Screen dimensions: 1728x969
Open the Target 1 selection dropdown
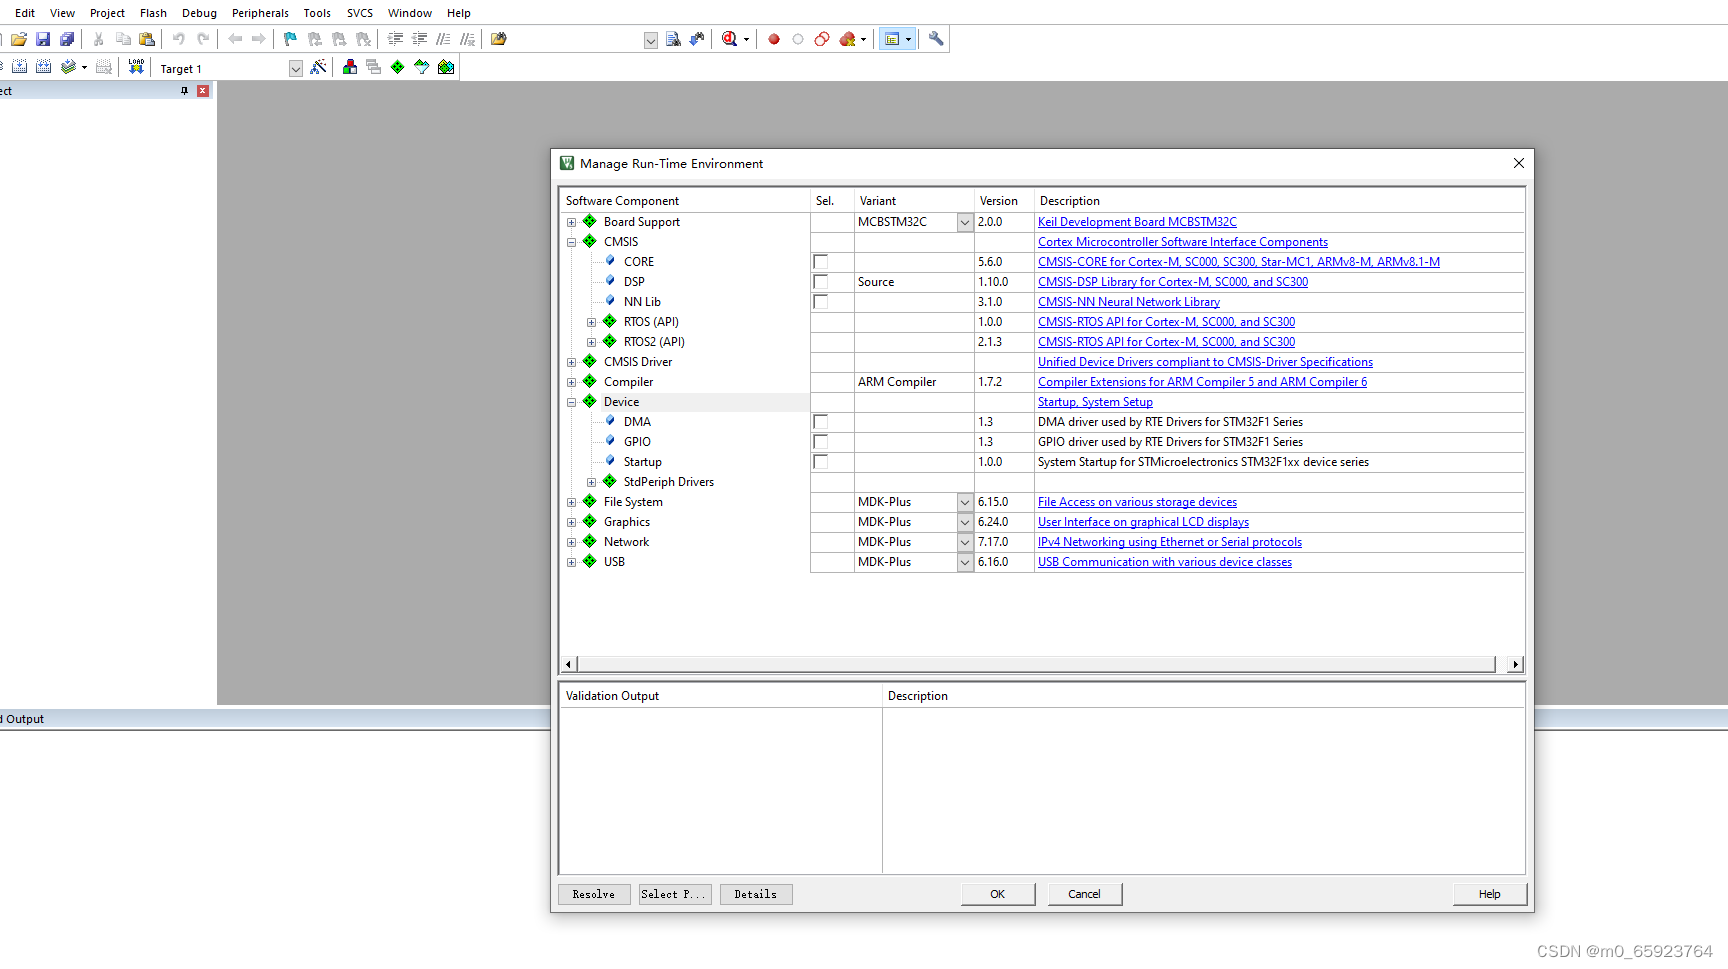point(296,68)
